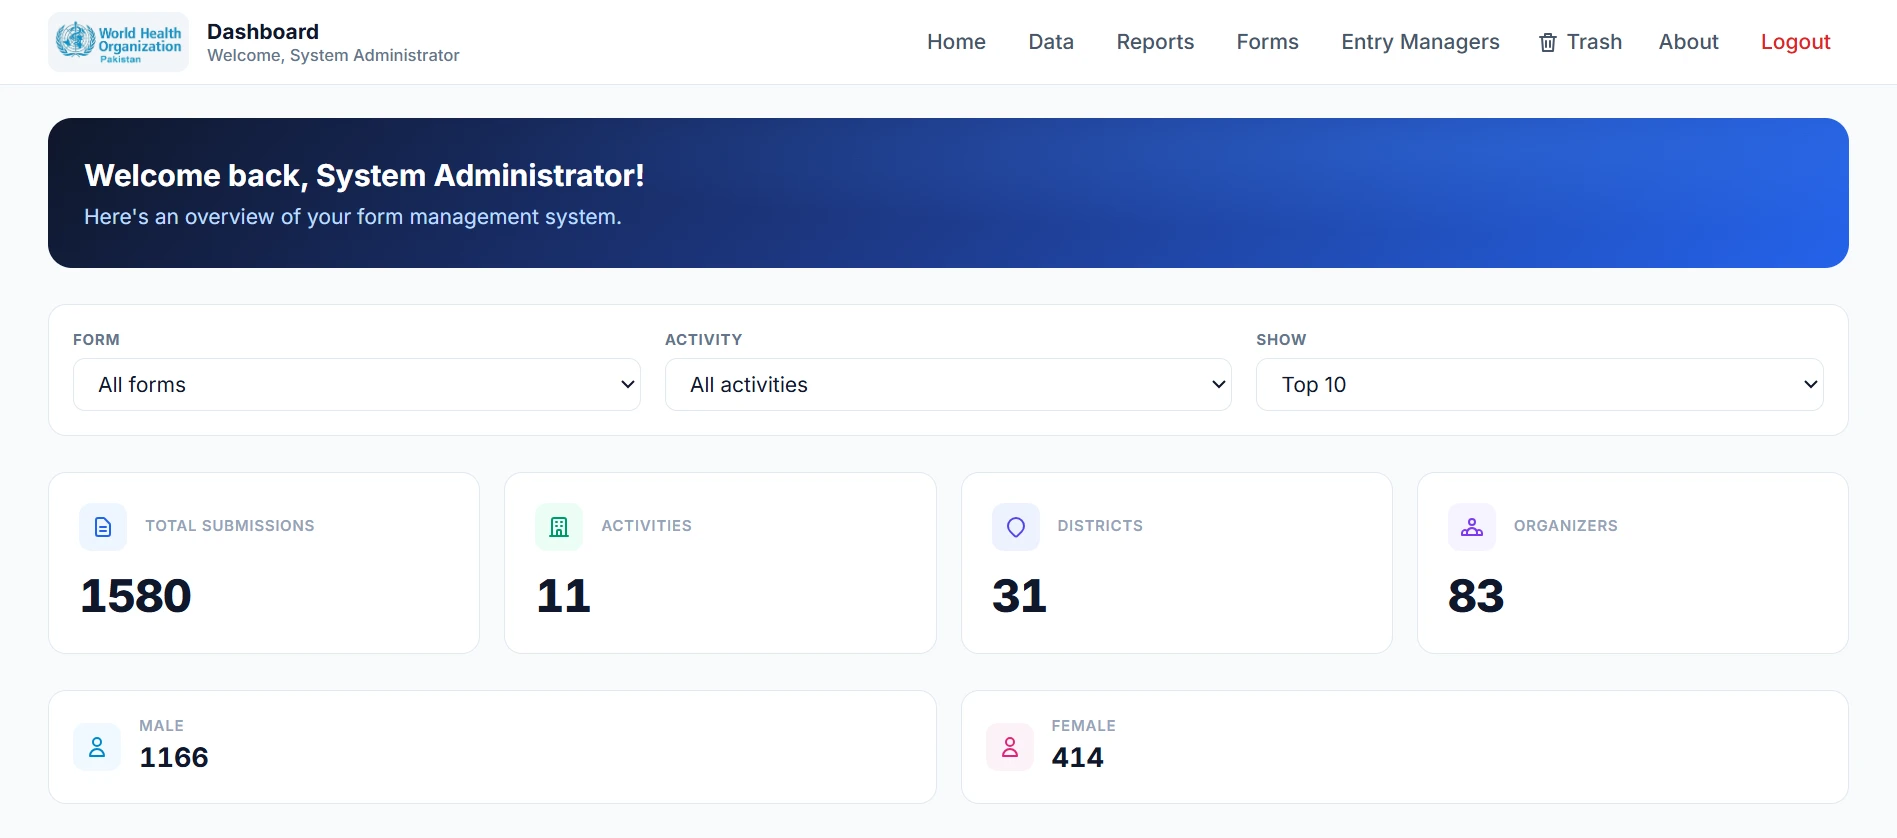The height and width of the screenshot is (838, 1897).
Task: Click the Trash link text
Action: [x=1594, y=42]
